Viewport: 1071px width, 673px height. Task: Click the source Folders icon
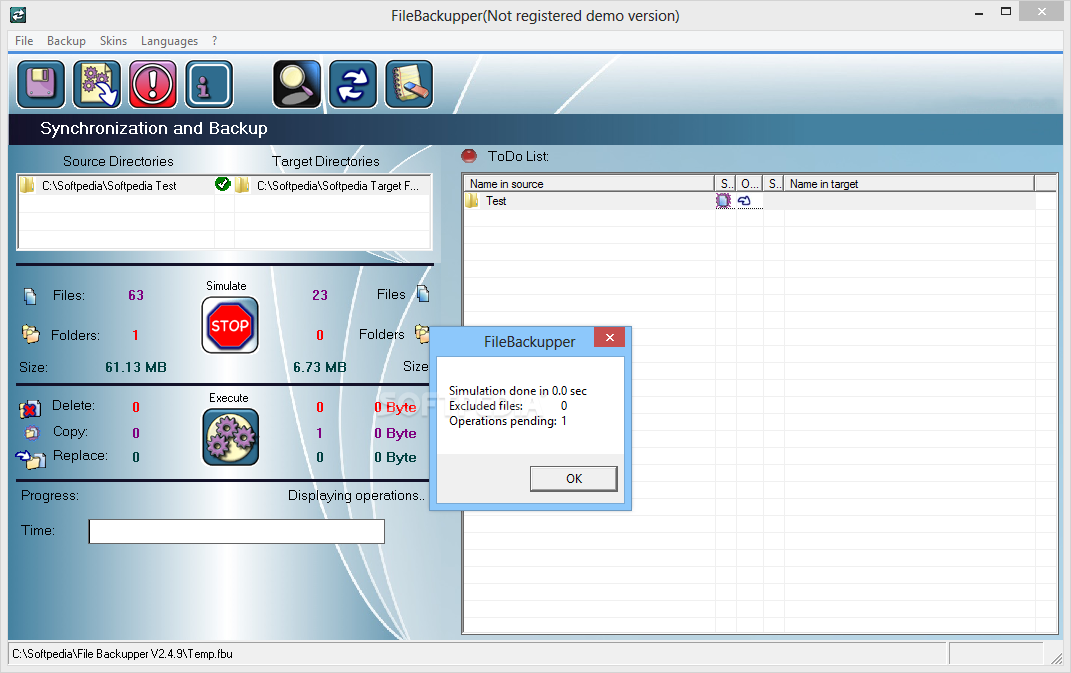[x=31, y=333]
